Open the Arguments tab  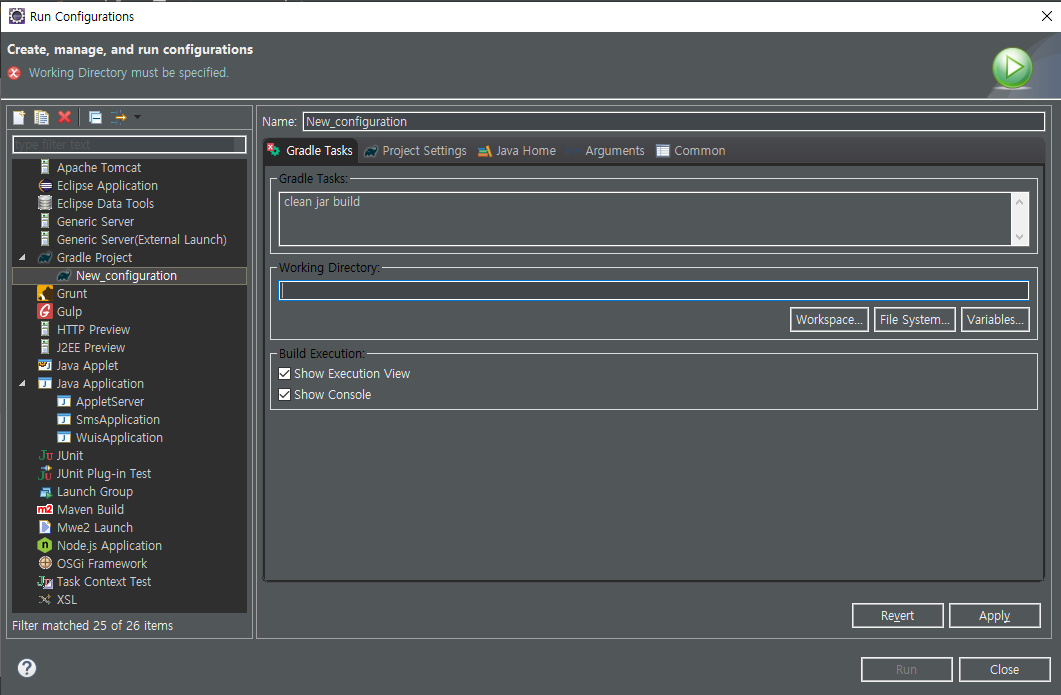click(606, 150)
